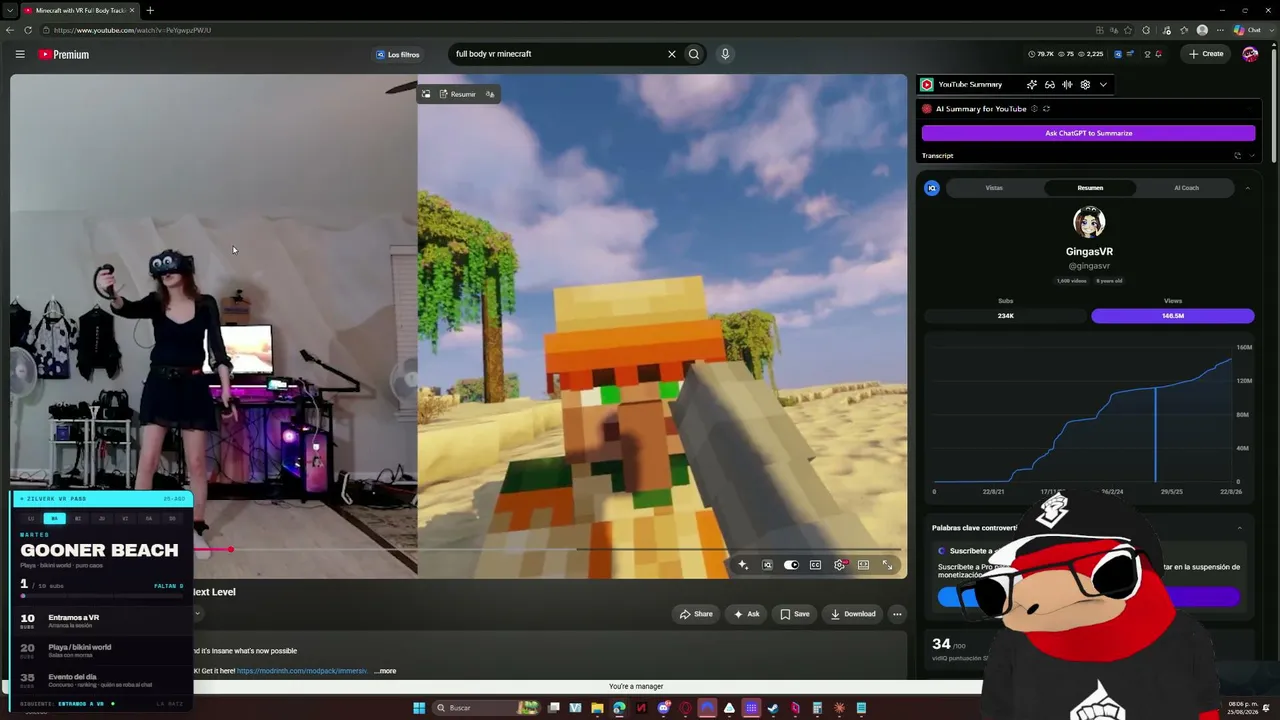Open YouTube notifications bell

click(x=1159, y=54)
